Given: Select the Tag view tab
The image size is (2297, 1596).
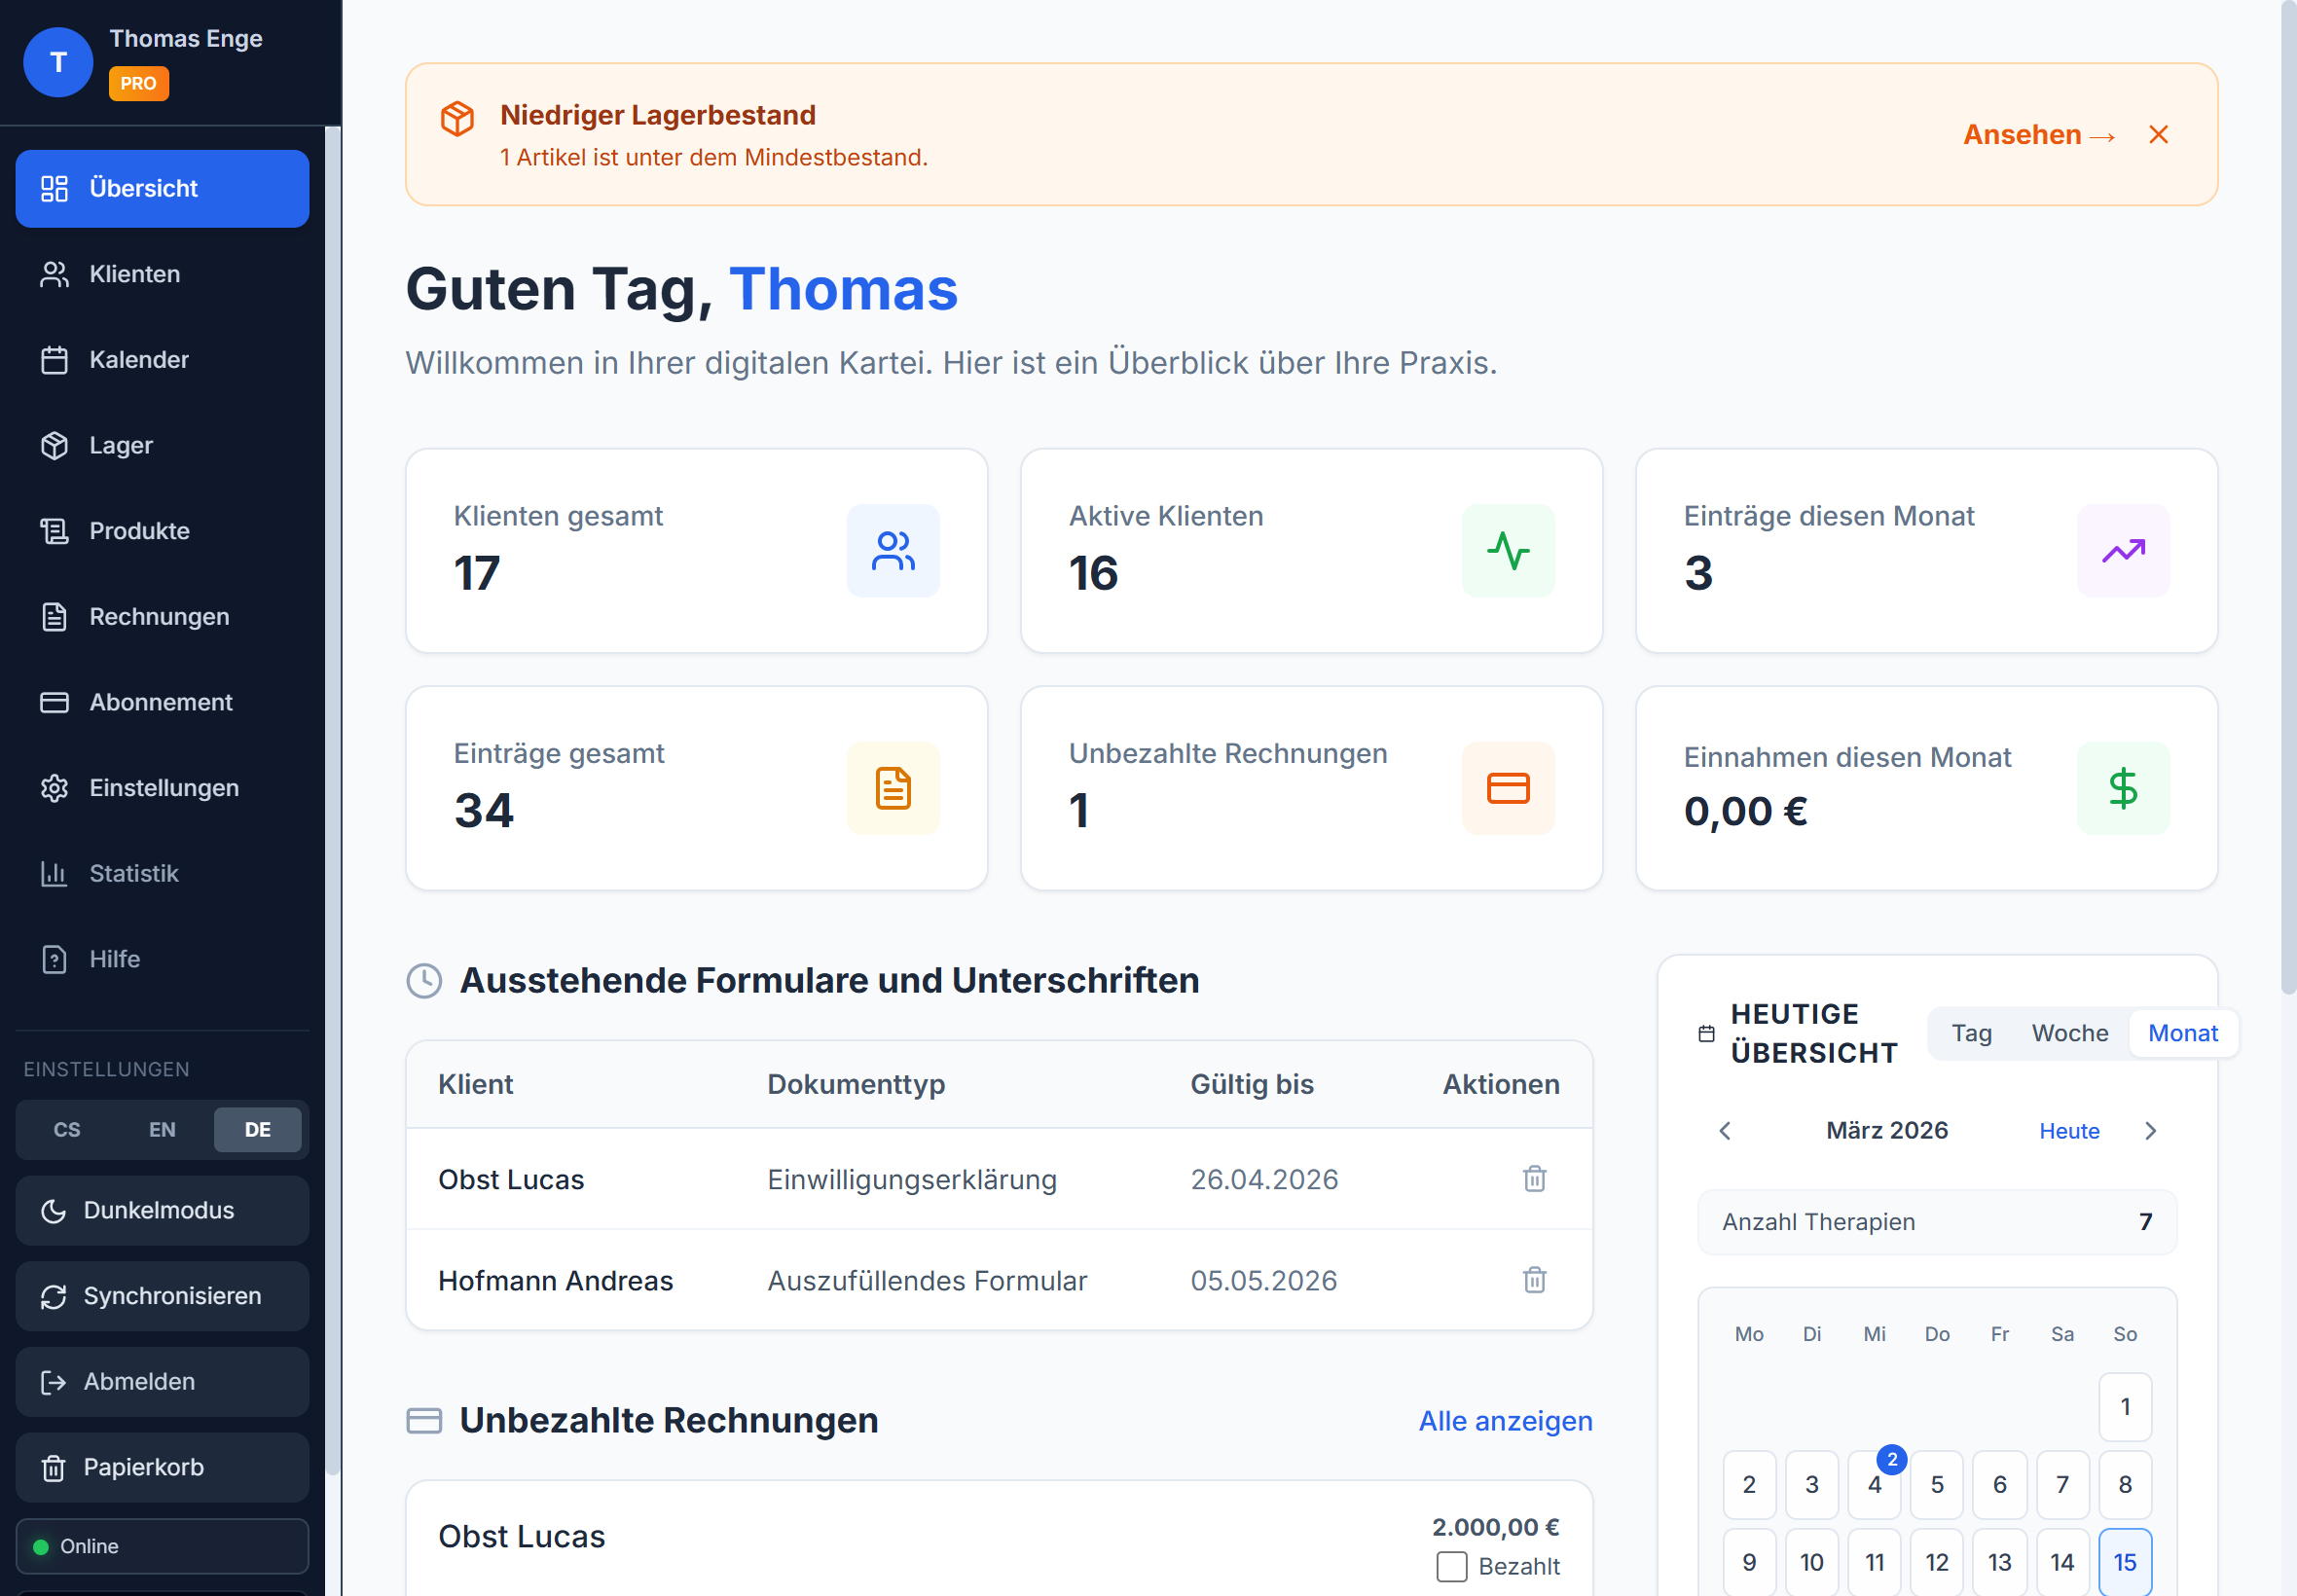Looking at the screenshot, I should coord(1971,1033).
